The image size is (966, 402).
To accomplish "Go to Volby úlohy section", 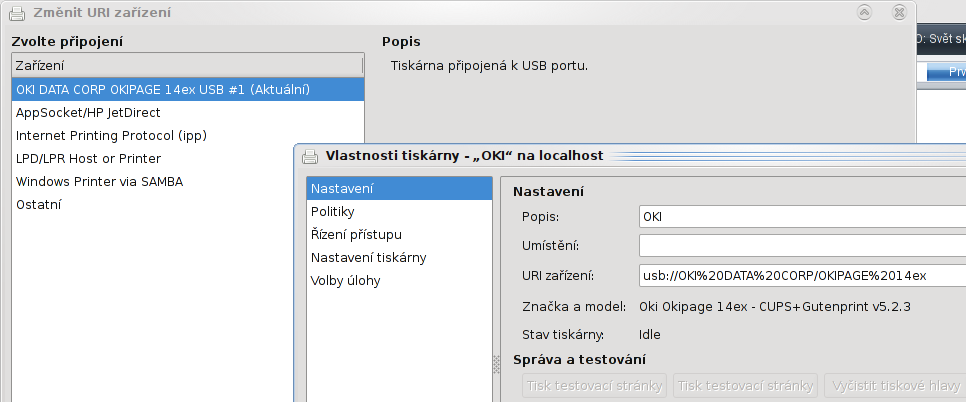I will (399, 281).
